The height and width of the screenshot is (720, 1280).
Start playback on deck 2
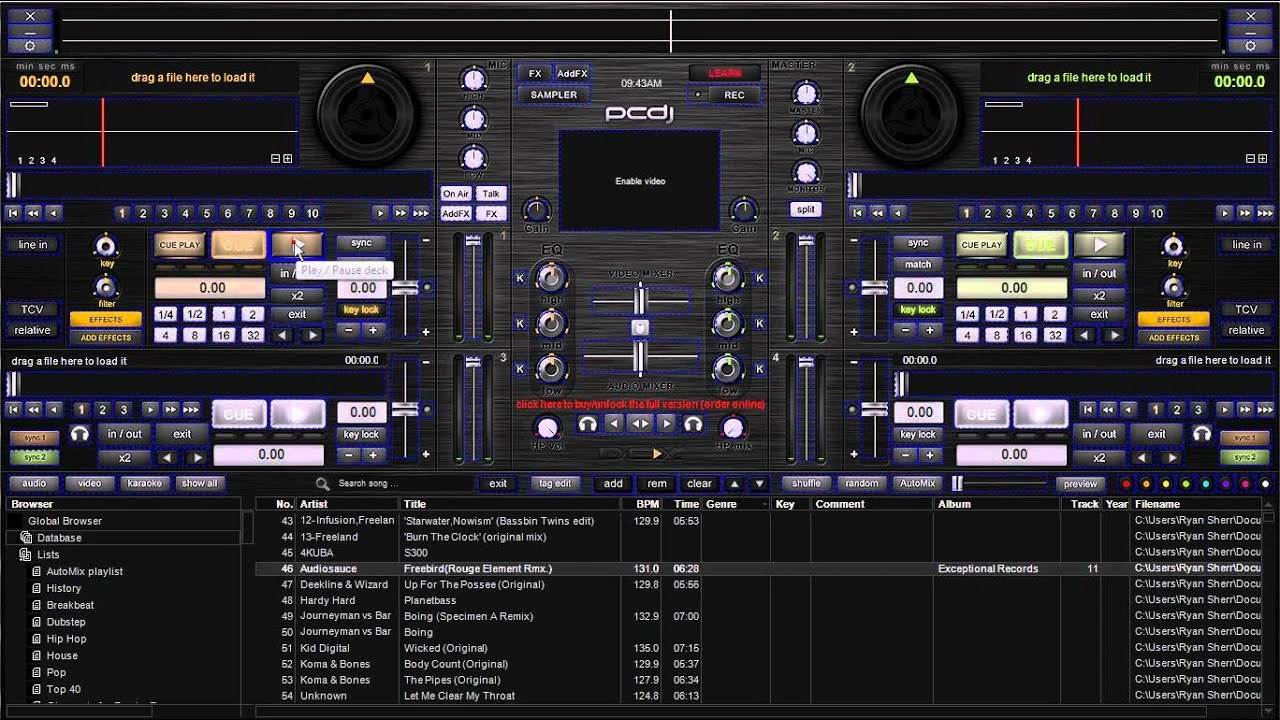[x=1100, y=244]
